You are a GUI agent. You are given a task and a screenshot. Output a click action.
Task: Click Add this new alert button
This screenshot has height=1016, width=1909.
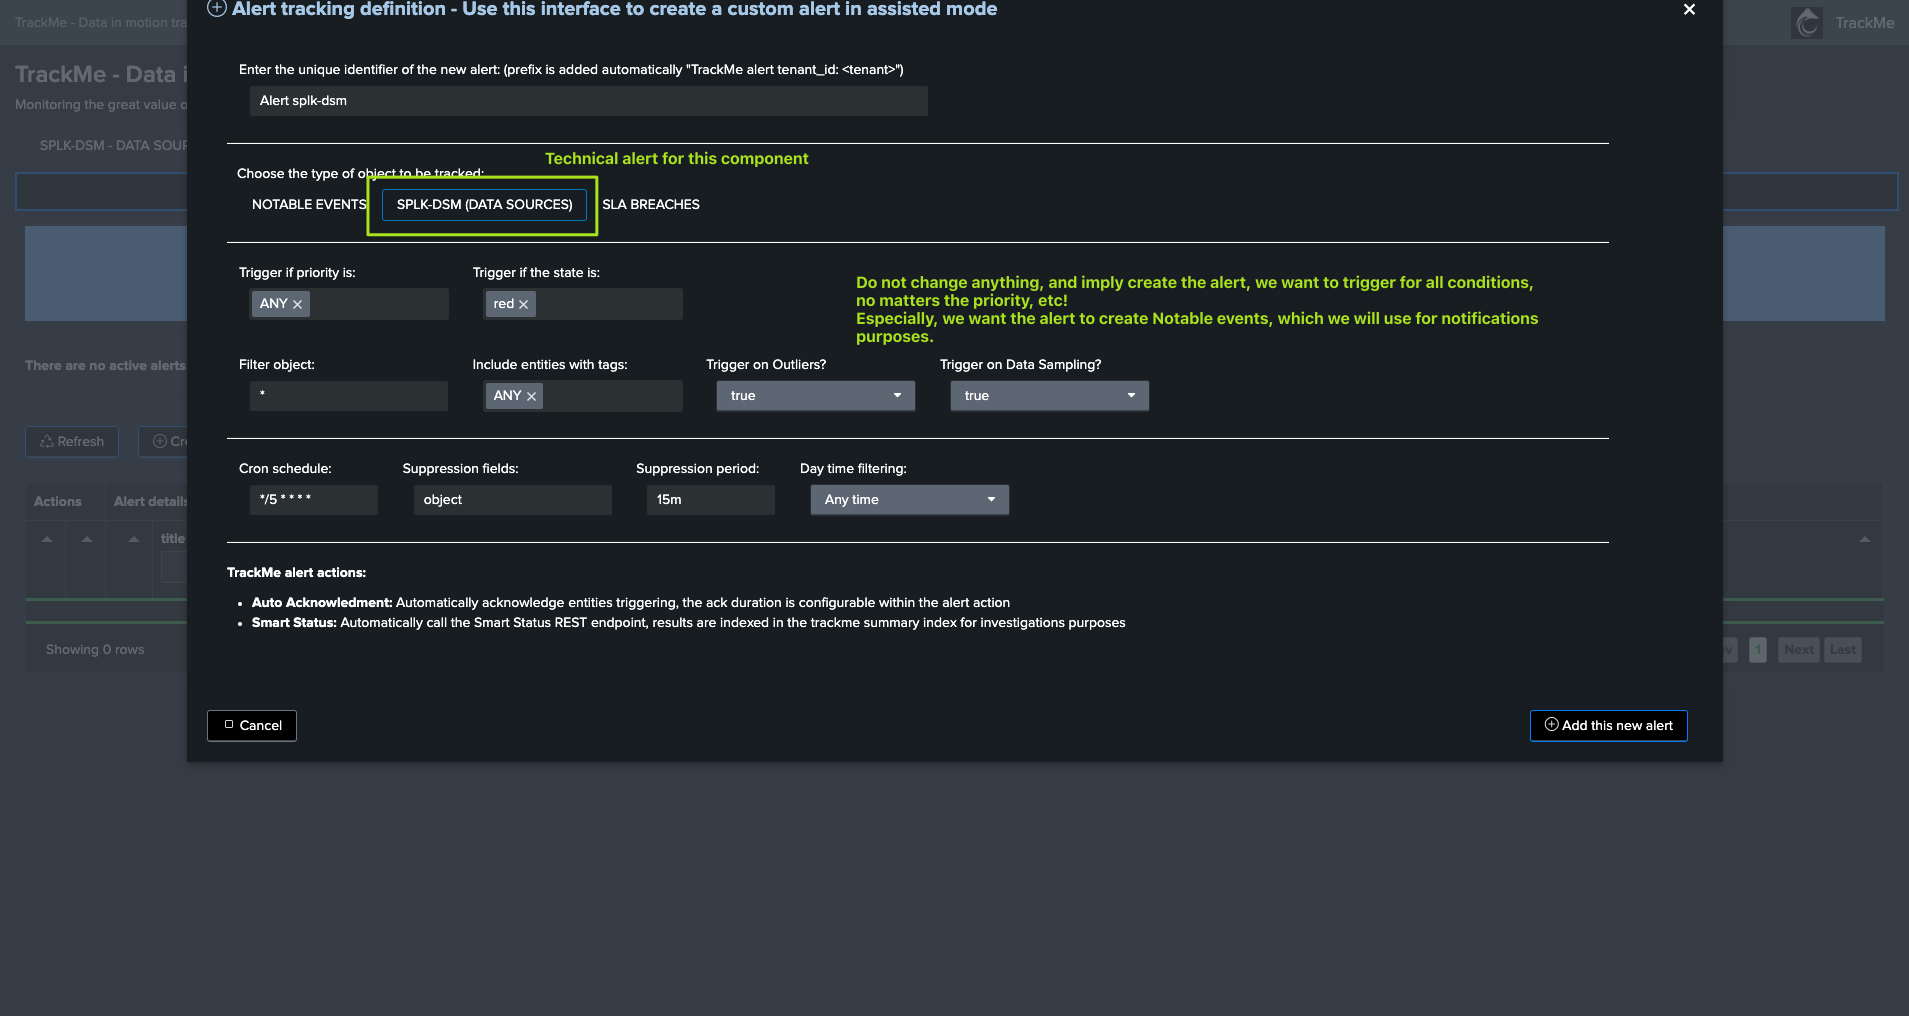pyautogui.click(x=1608, y=726)
